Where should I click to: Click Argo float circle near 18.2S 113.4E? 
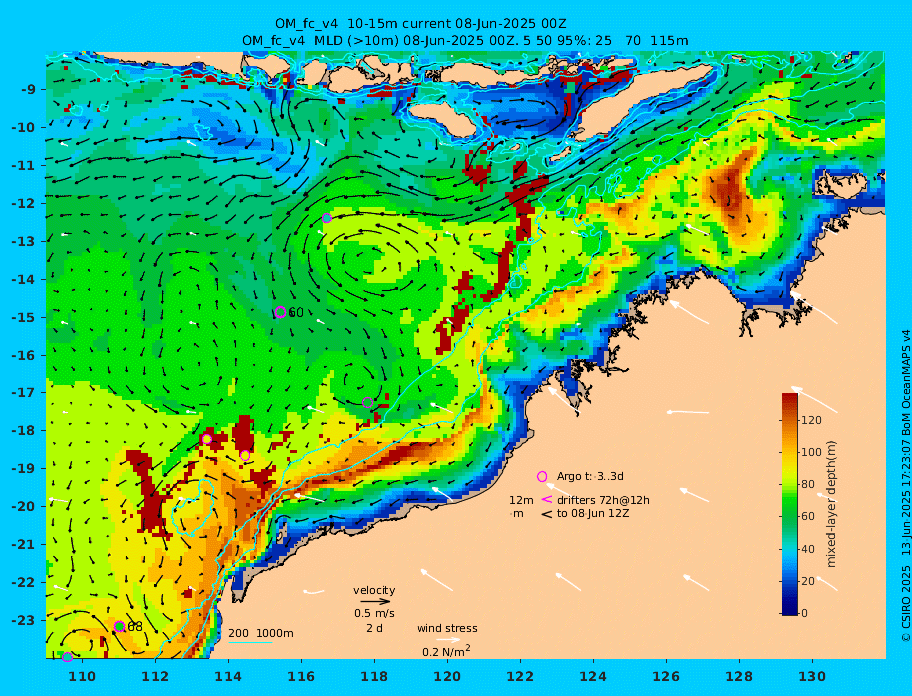pos(206,439)
